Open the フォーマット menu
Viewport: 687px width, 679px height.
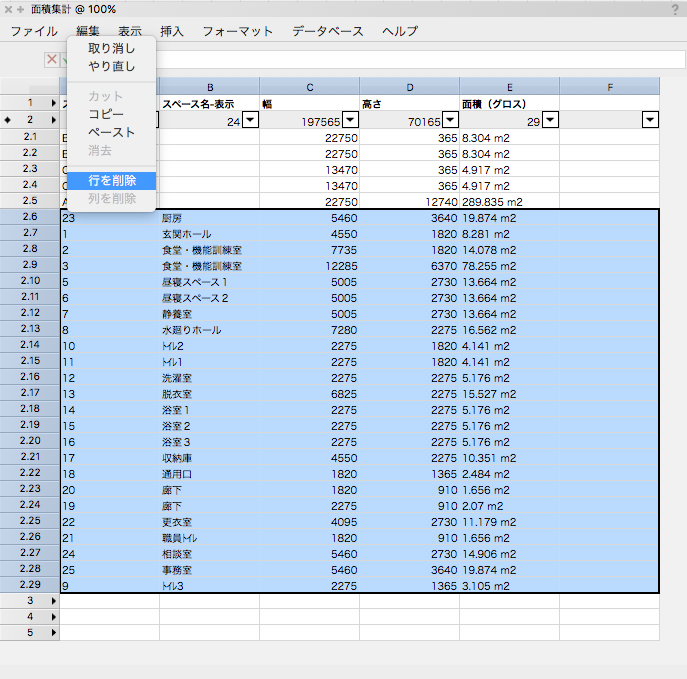[x=238, y=31]
